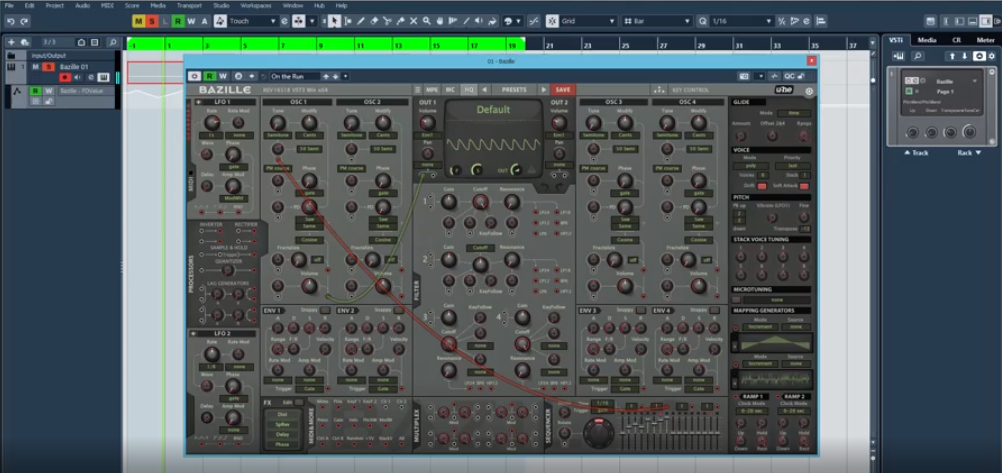Click the Add Track plus icon

pyautogui.click(x=11, y=42)
